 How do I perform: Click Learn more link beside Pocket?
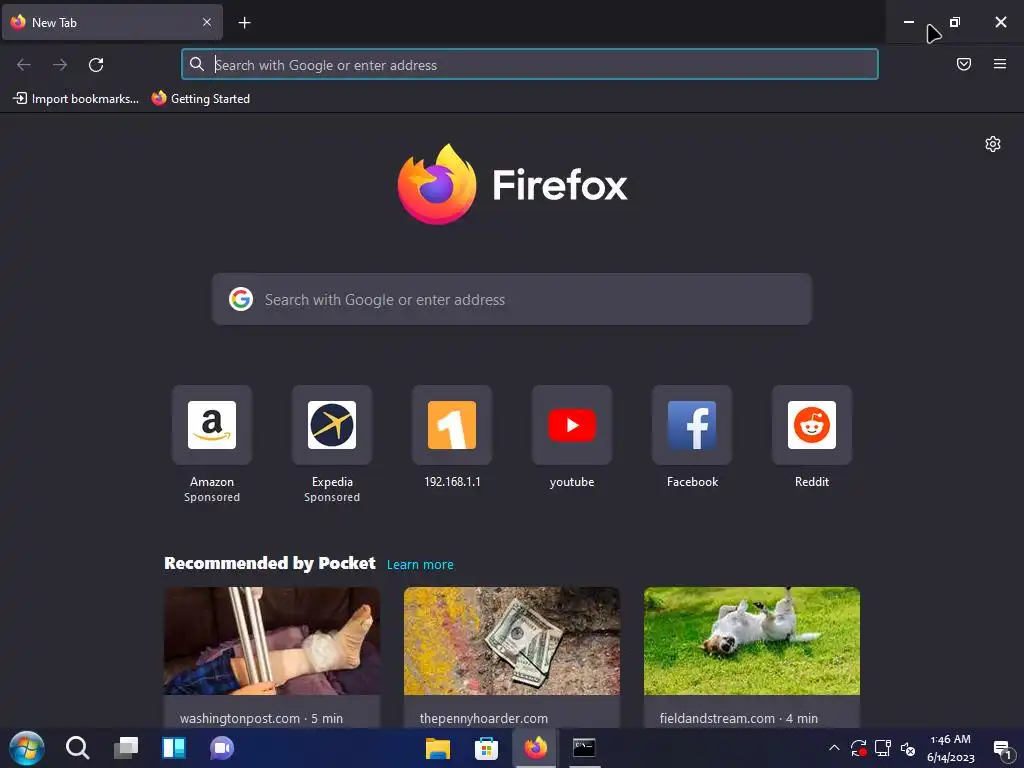click(420, 564)
